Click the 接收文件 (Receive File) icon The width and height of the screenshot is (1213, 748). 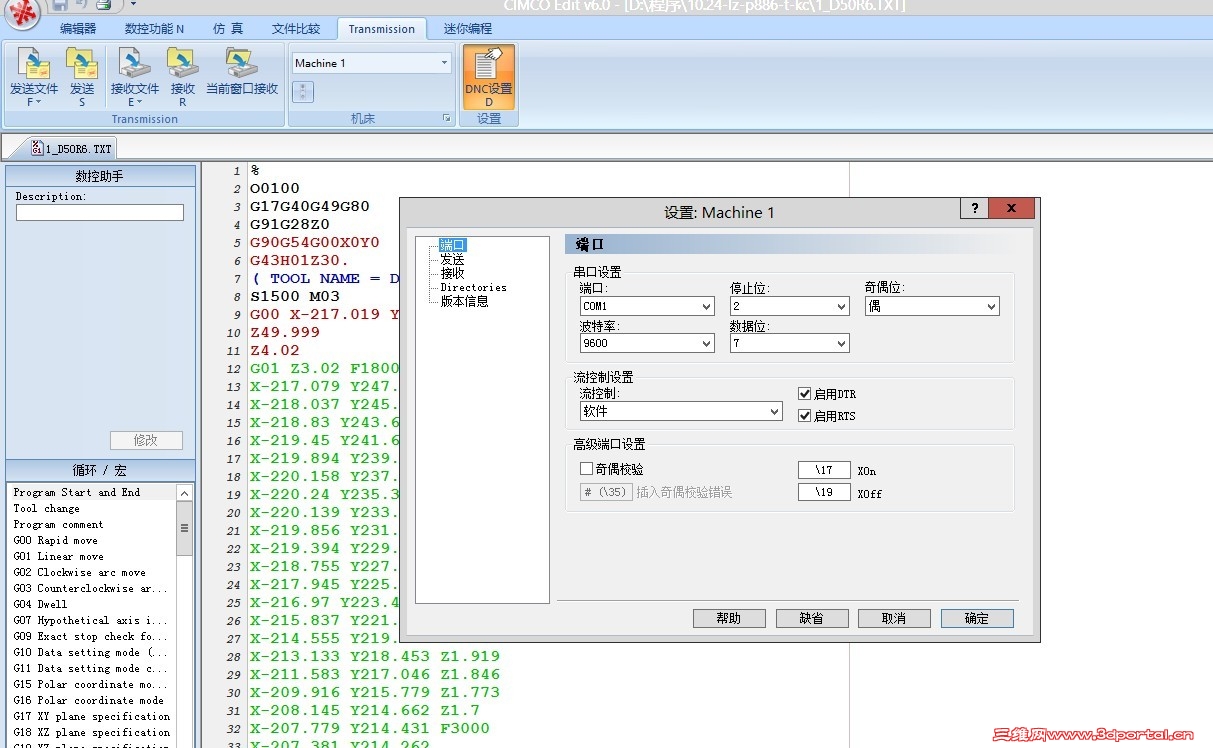pyautogui.click(x=134, y=63)
